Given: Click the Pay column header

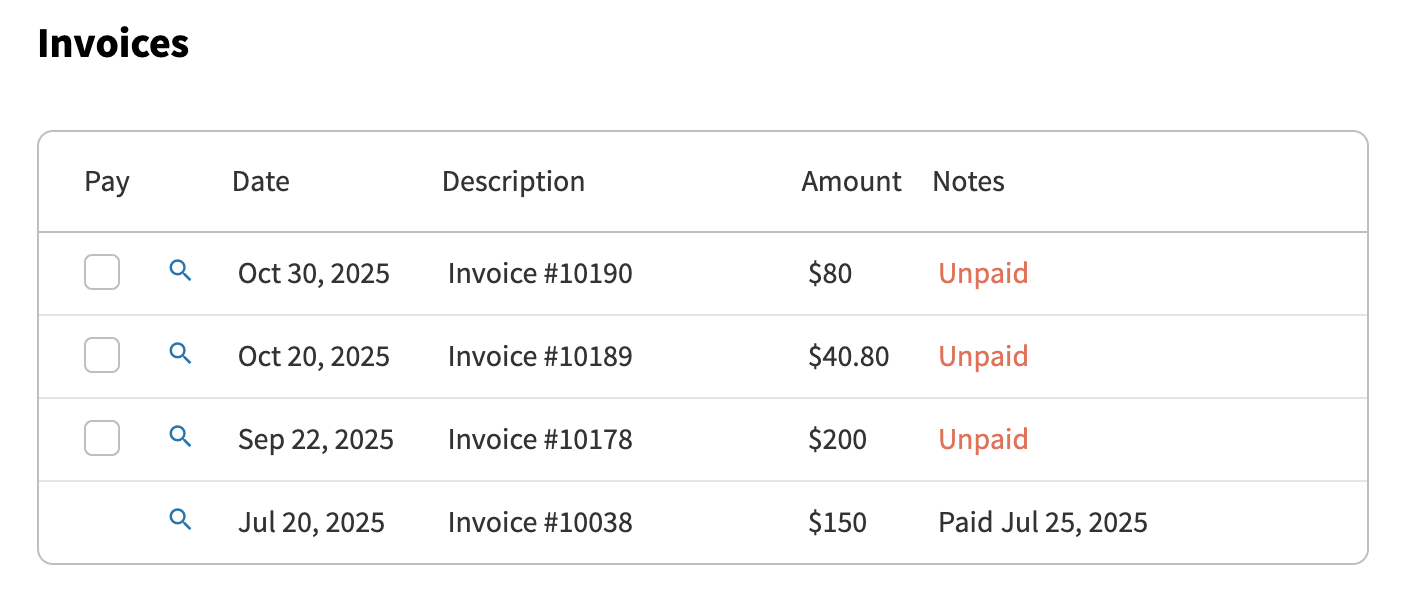Looking at the screenshot, I should 107,182.
